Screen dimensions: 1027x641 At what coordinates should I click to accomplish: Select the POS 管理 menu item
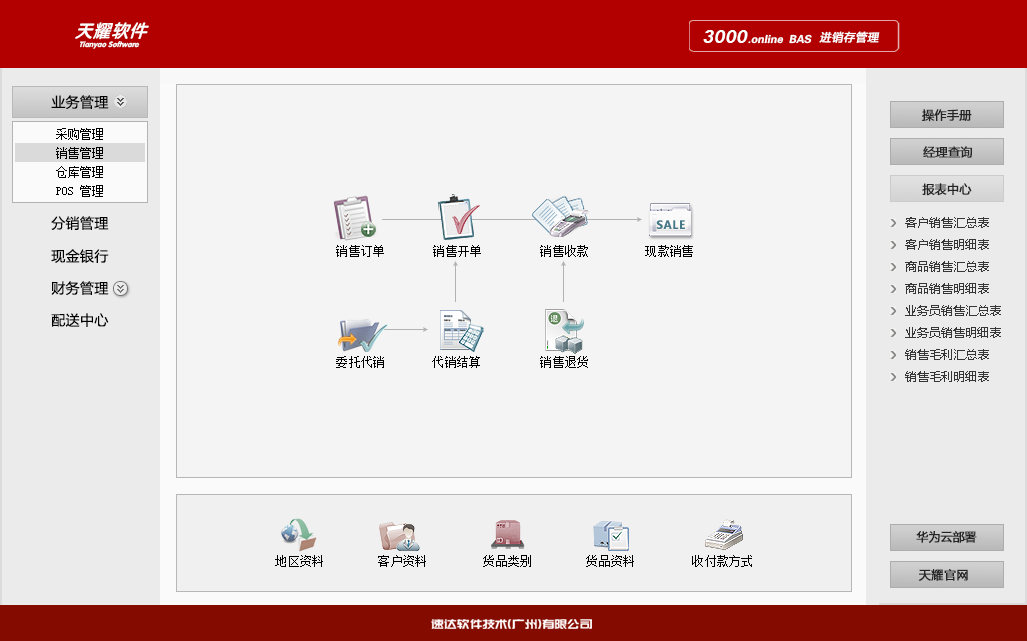pyautogui.click(x=80, y=190)
